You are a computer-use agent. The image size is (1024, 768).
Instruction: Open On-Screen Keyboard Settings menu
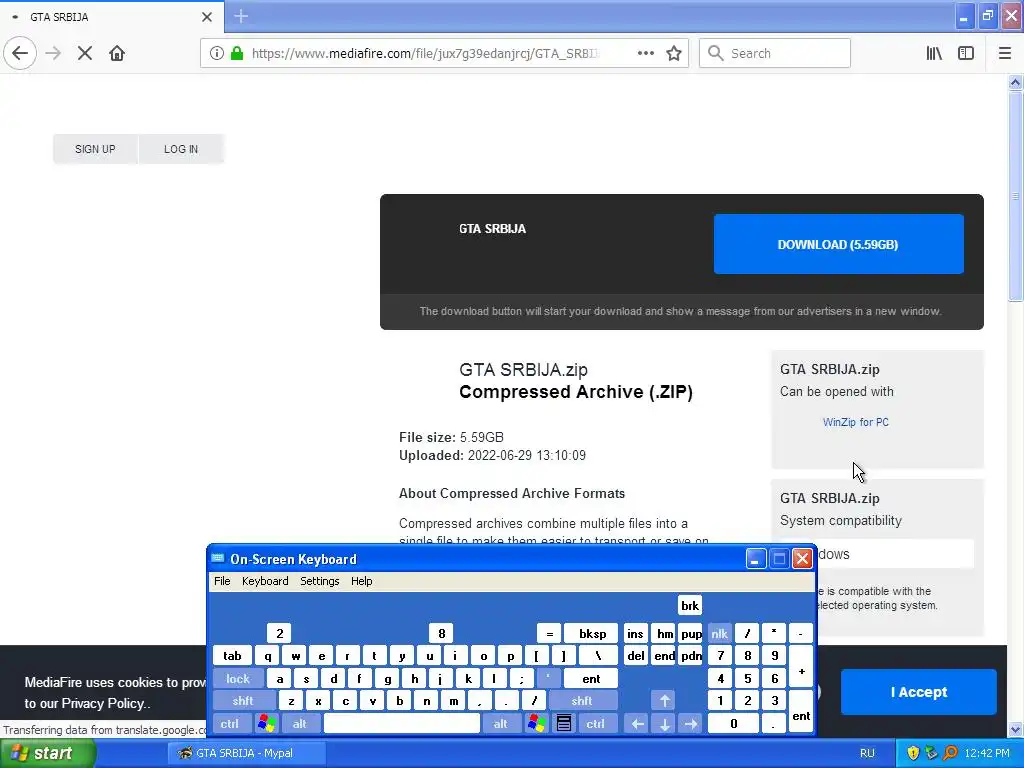pos(319,581)
